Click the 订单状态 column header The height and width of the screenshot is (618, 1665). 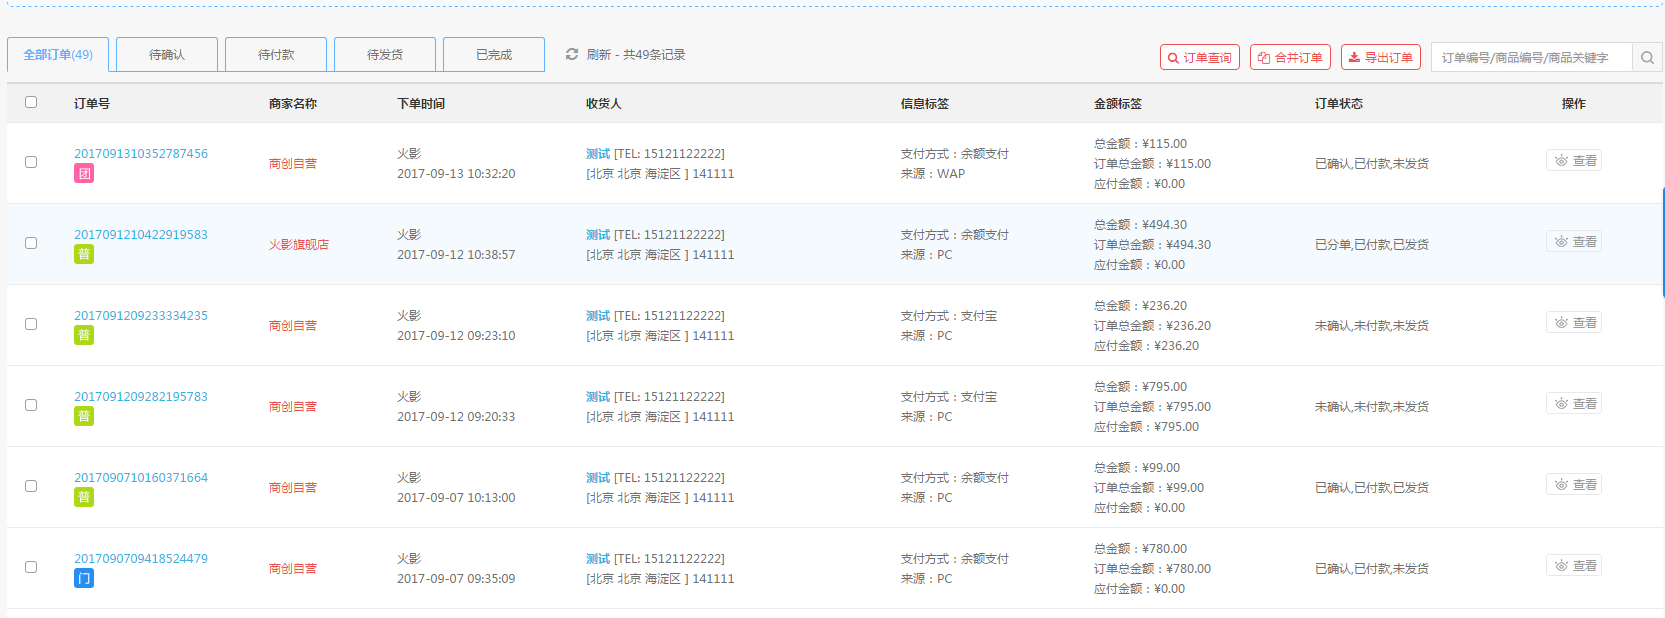click(1339, 104)
